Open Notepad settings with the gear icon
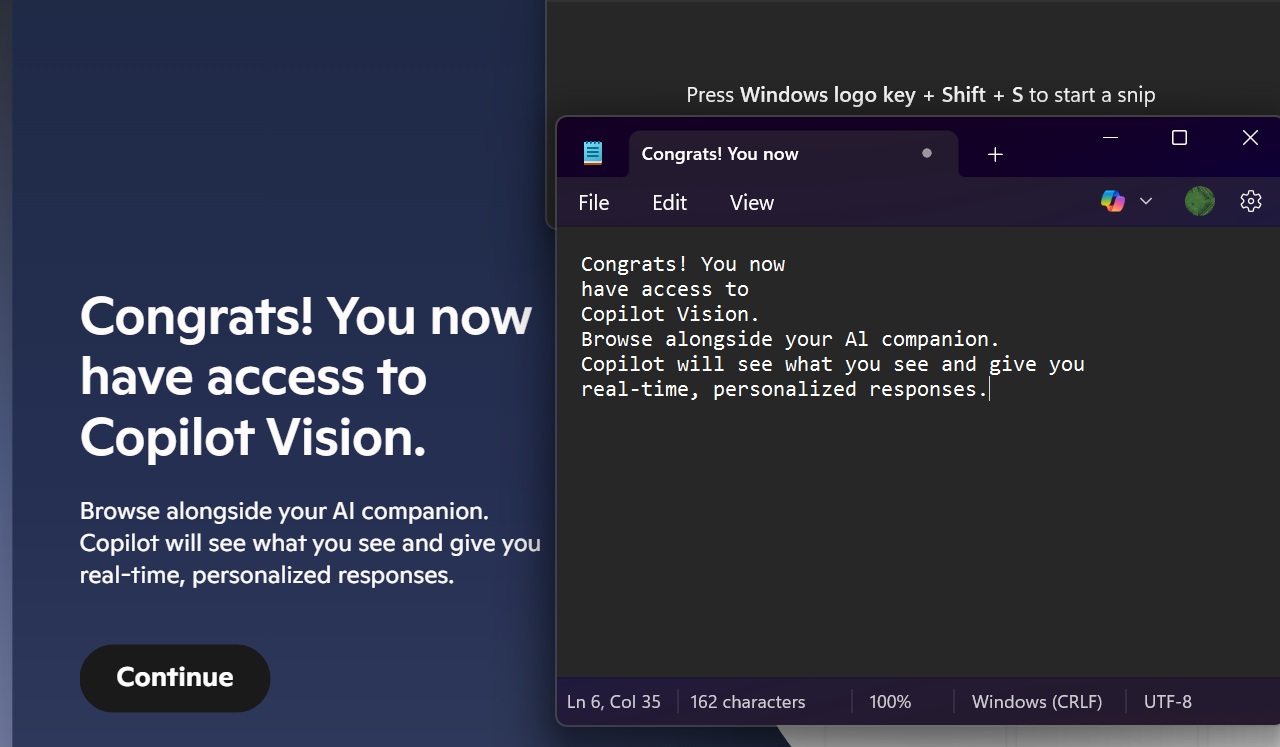The height and width of the screenshot is (747, 1280). pos(1250,201)
